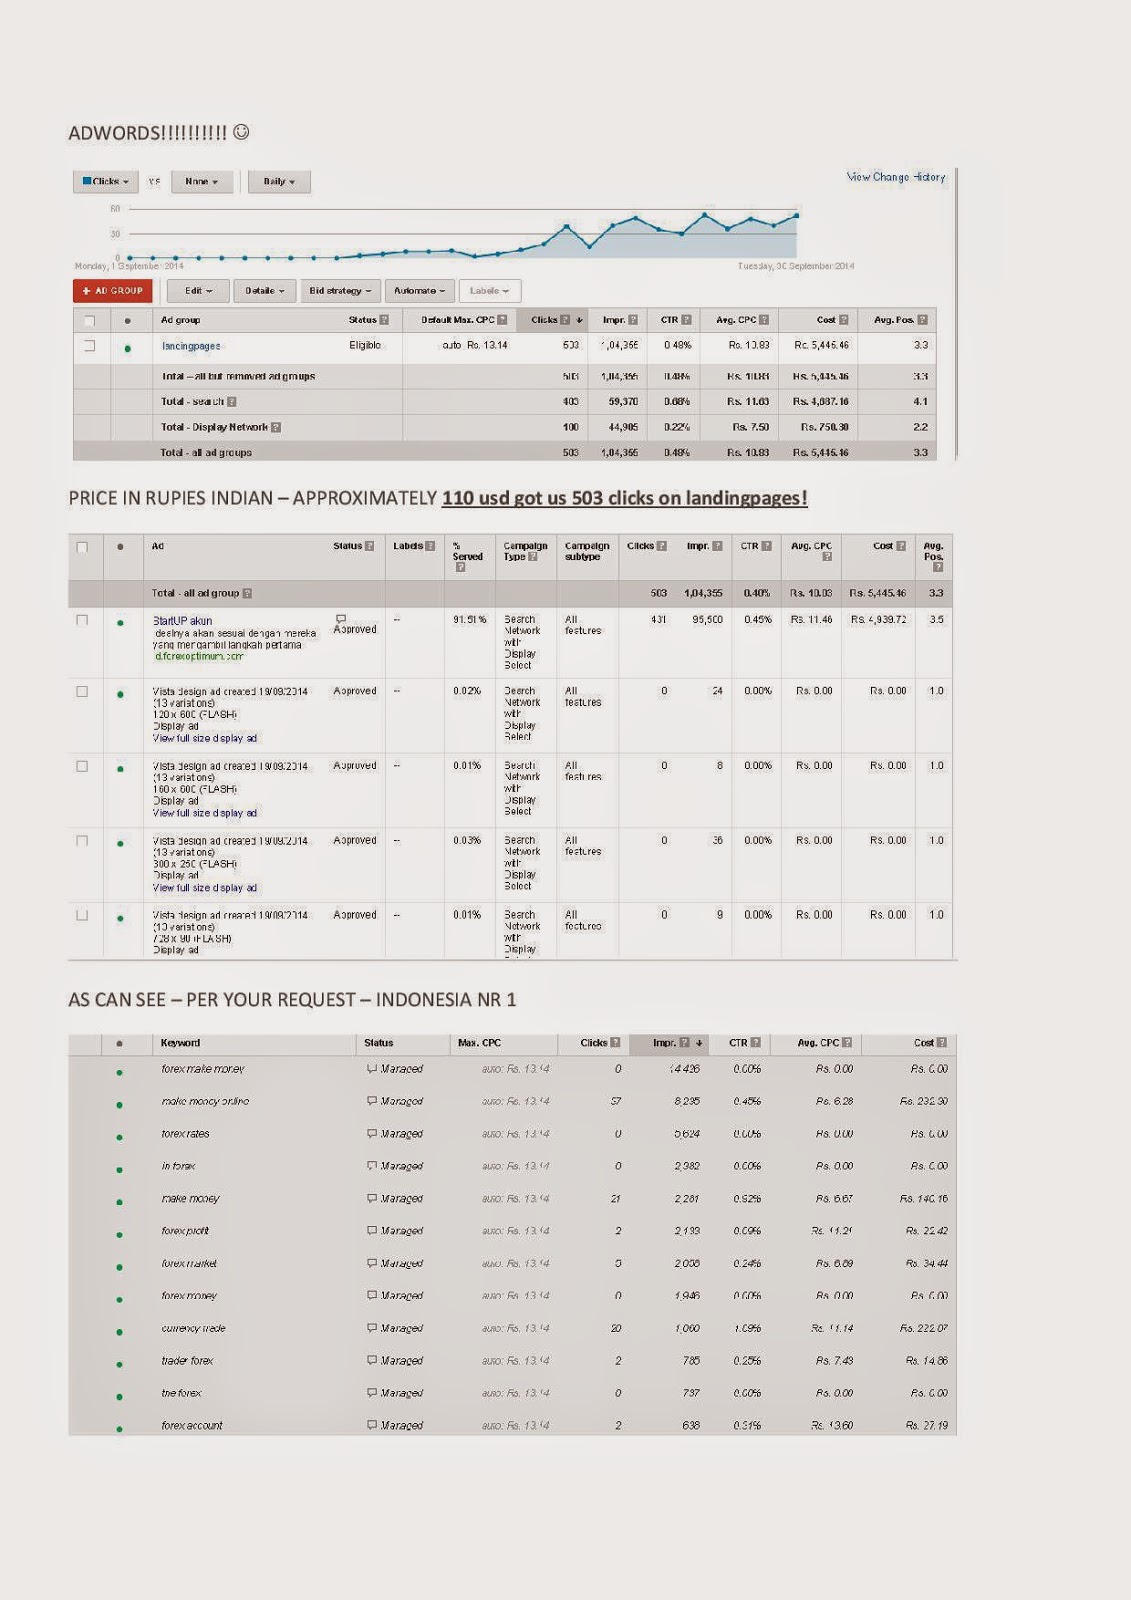
Task: Click help icon next to Total - all ad group
Action: coord(247,593)
